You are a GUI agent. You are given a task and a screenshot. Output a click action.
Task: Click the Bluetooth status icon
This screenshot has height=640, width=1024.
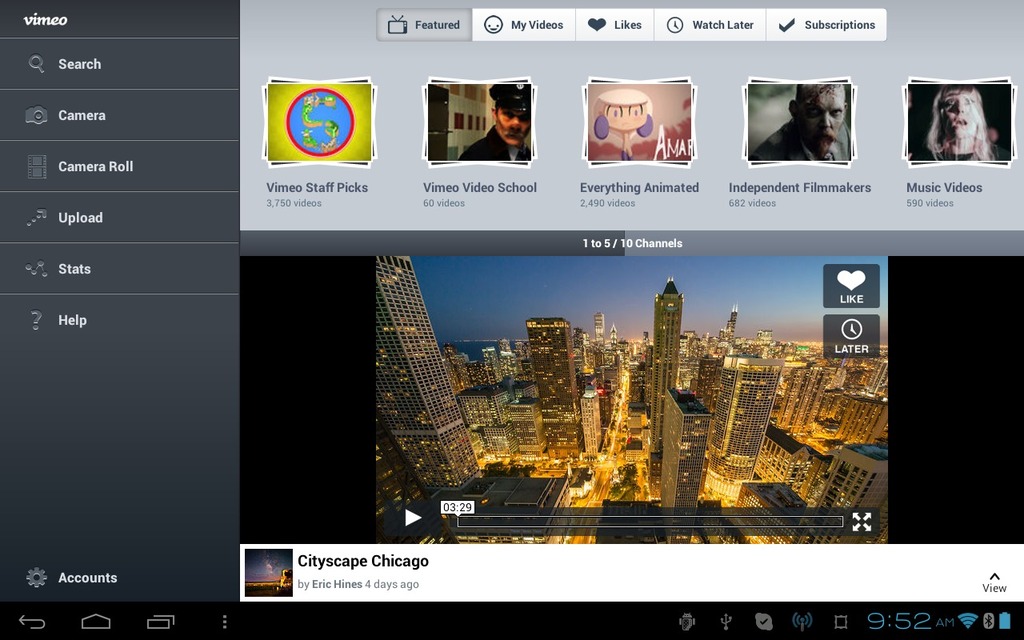988,620
